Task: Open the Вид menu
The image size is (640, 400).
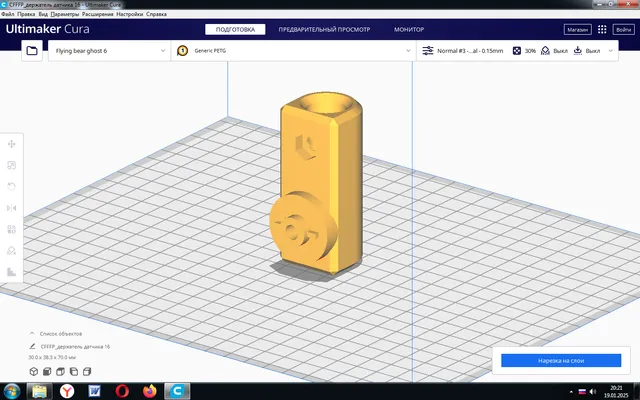Action: coord(43,14)
